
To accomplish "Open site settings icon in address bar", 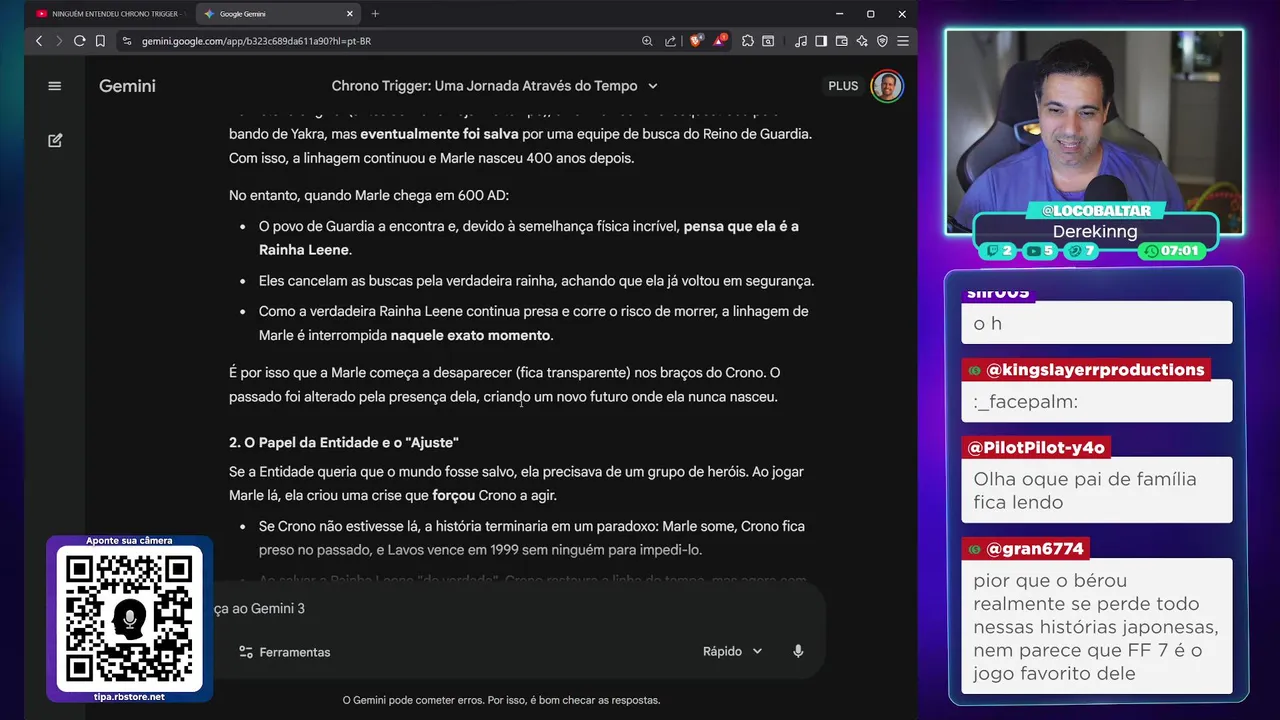I will click(126, 41).
